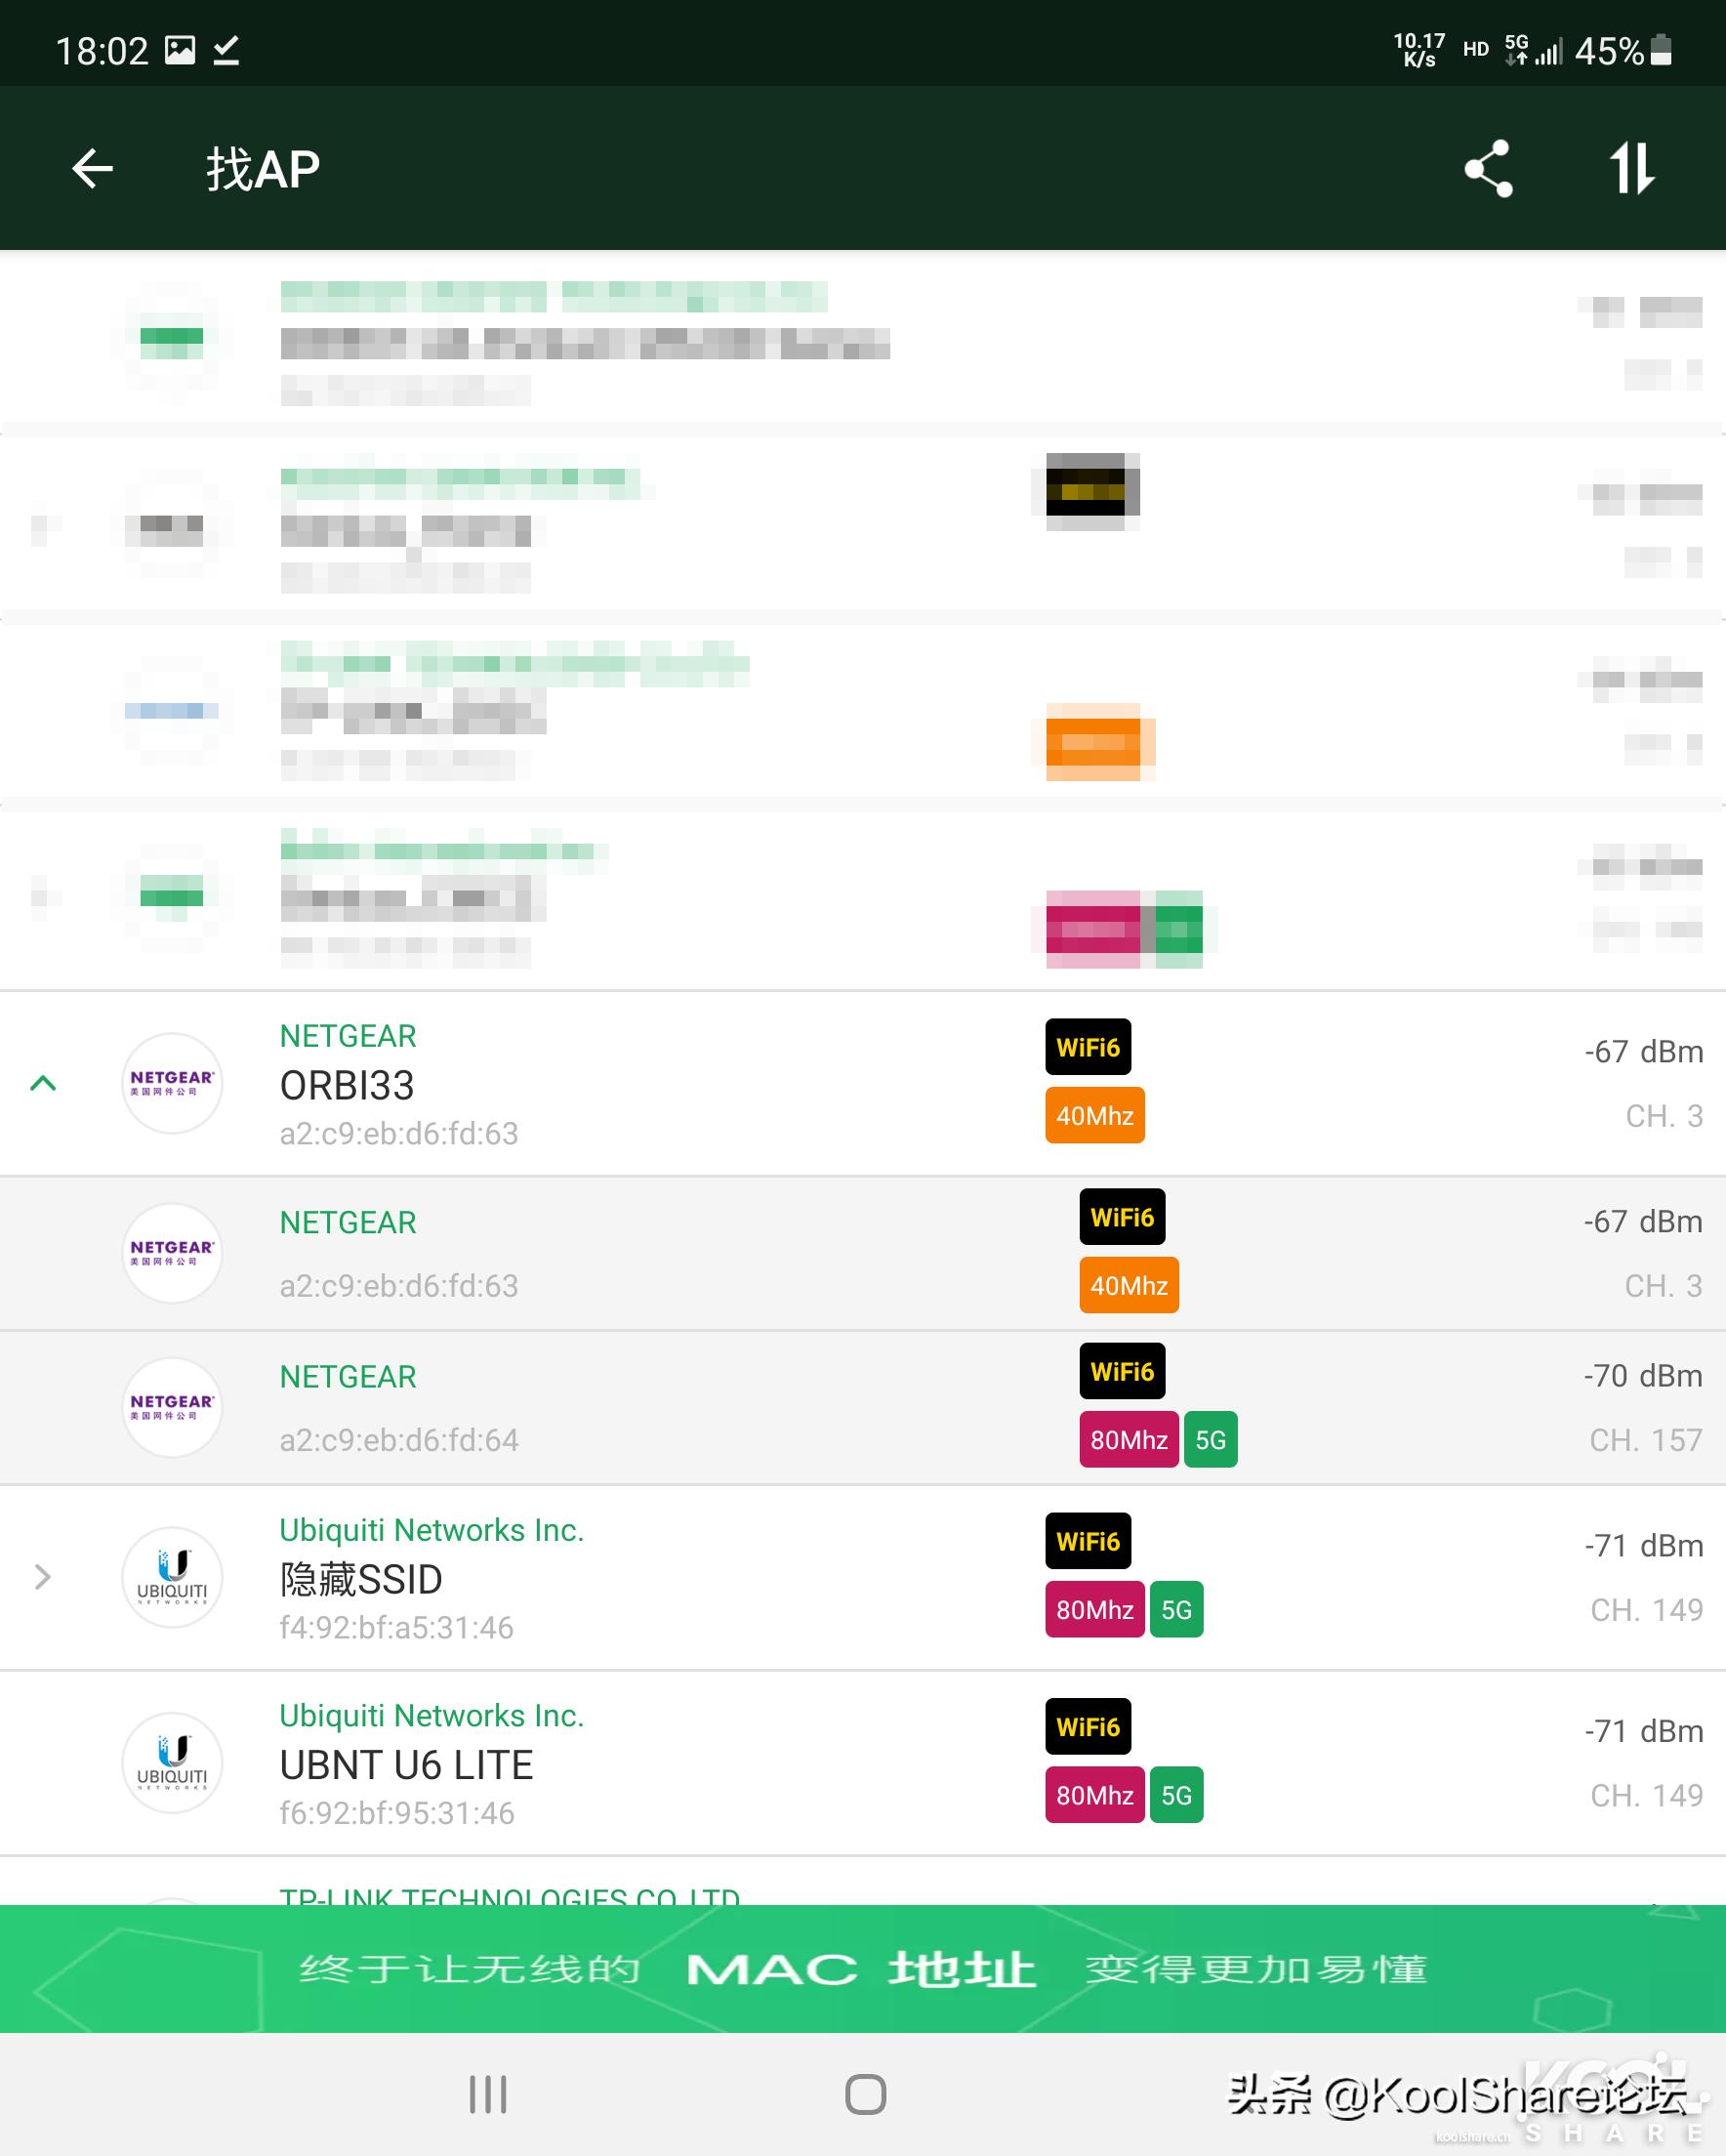1726x2156 pixels.
Task: Tap 40Mhz badge on ORBI33 row
Action: (x=1095, y=1115)
